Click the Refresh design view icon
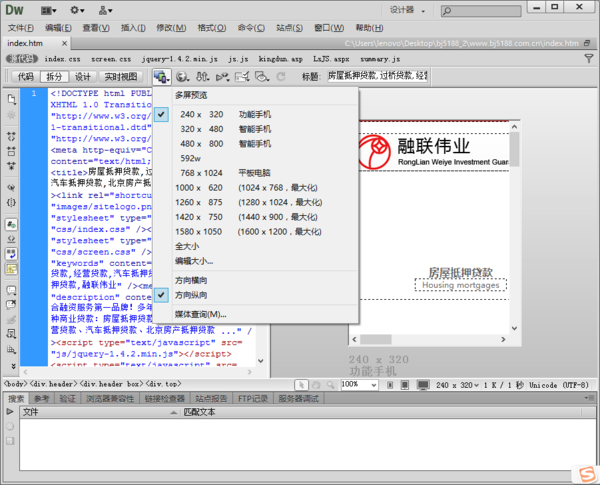The height and width of the screenshot is (485, 600). click(x=281, y=77)
